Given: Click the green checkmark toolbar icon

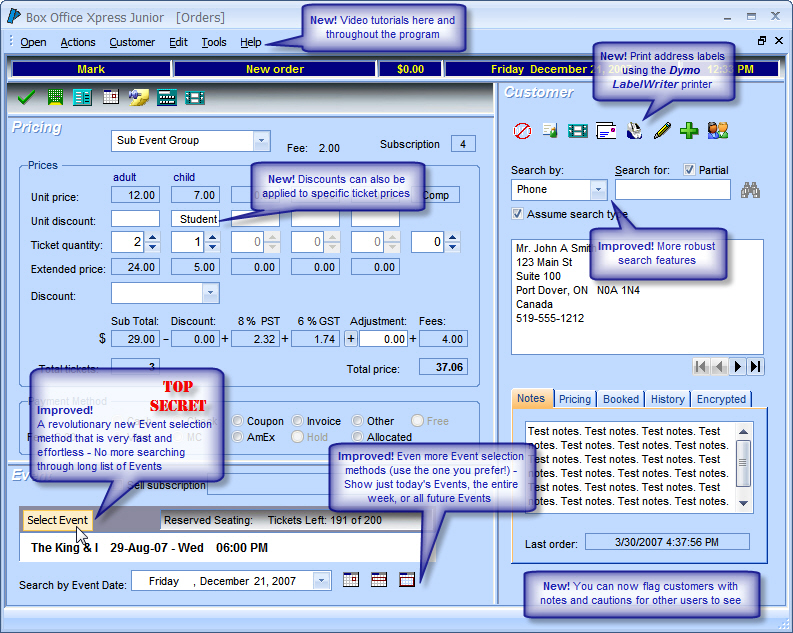Looking at the screenshot, I should 27,97.
